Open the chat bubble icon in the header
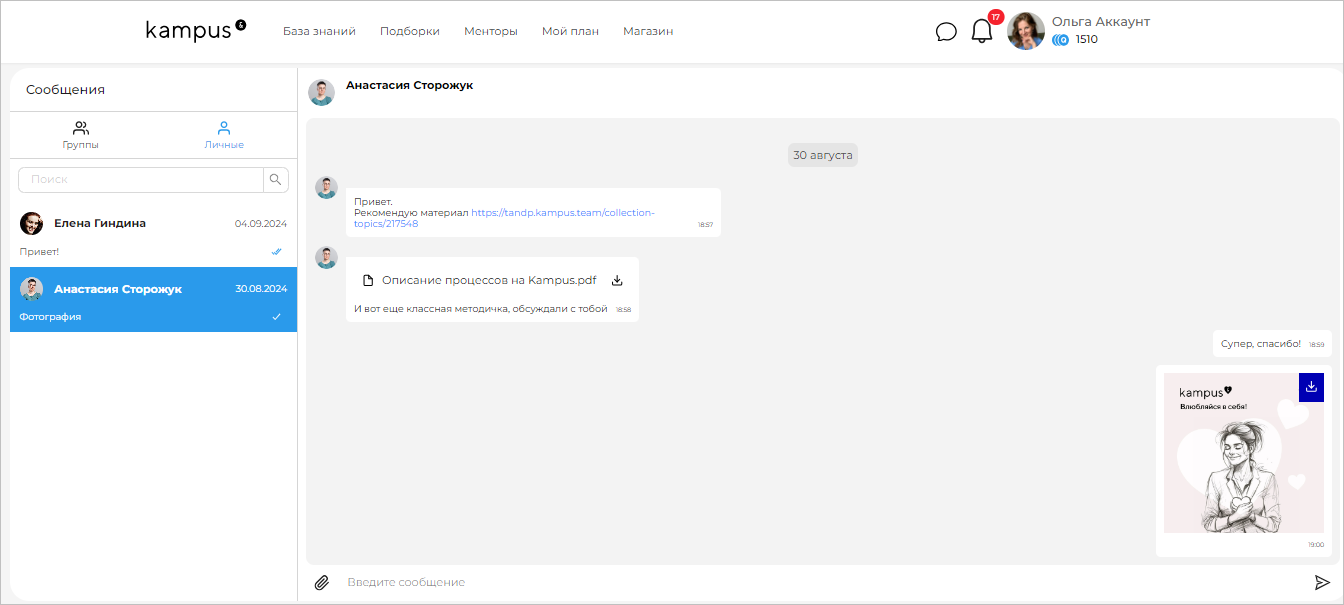Screen dimensions: 1344x605 pos(946,31)
